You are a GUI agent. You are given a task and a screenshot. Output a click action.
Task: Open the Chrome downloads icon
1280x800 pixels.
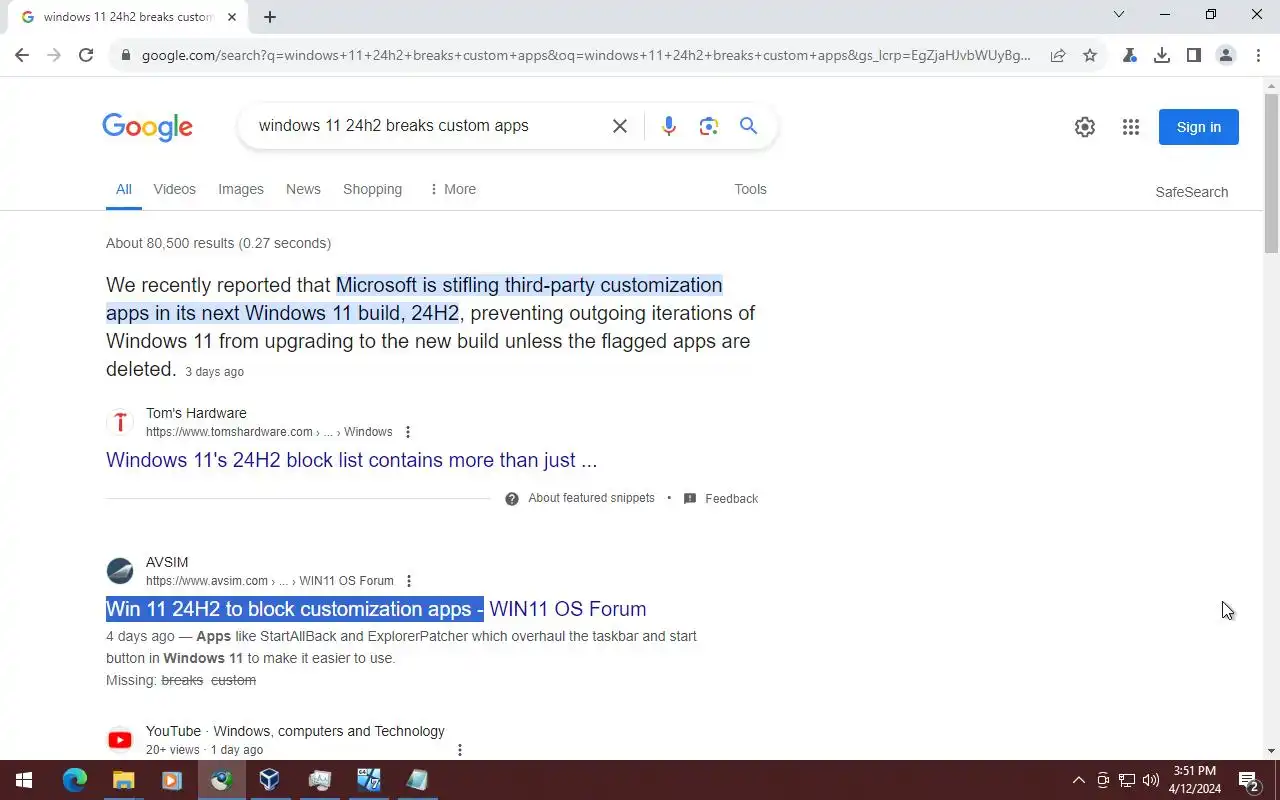click(x=1162, y=55)
